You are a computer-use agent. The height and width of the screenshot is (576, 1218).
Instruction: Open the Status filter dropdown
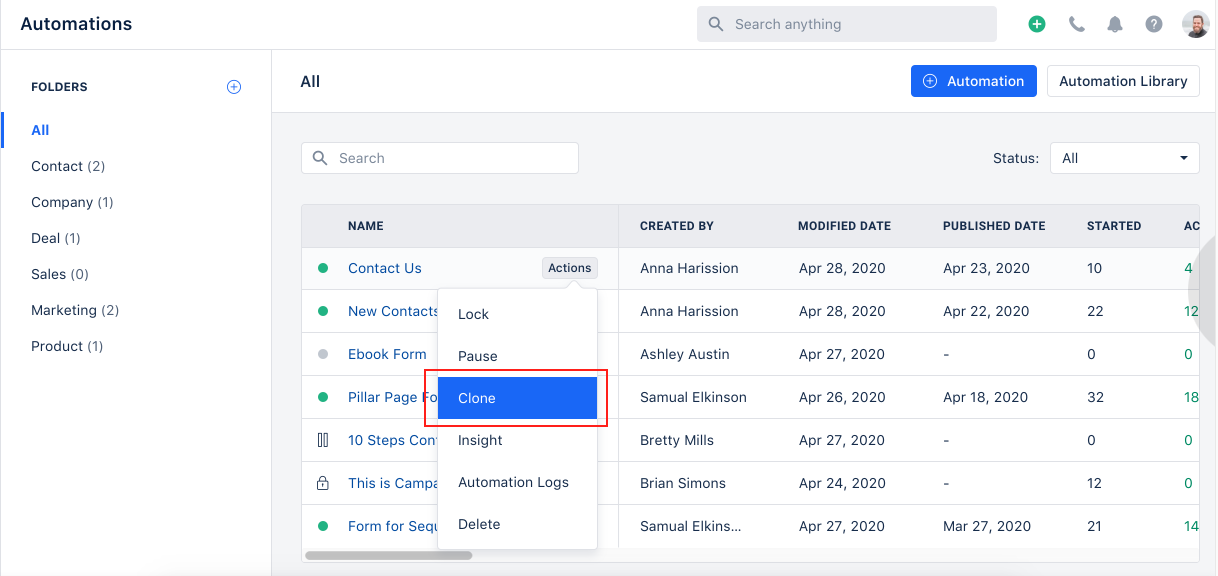tap(1125, 158)
